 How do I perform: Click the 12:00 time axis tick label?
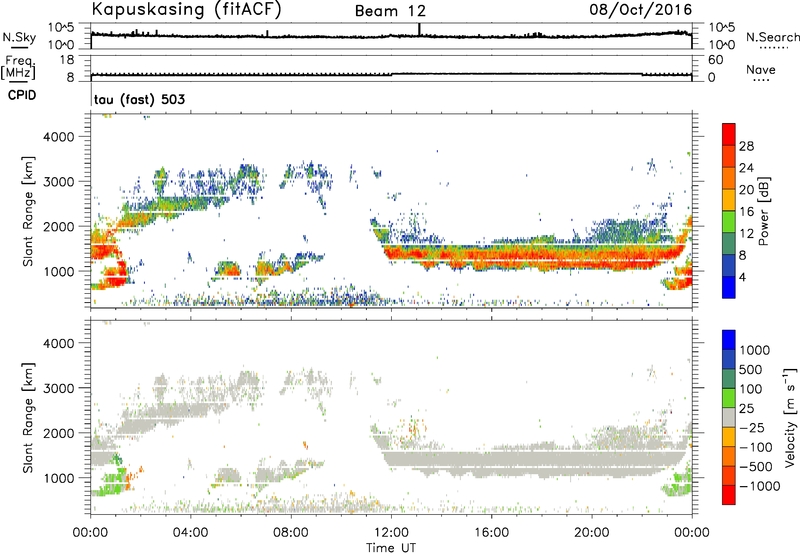(391, 533)
